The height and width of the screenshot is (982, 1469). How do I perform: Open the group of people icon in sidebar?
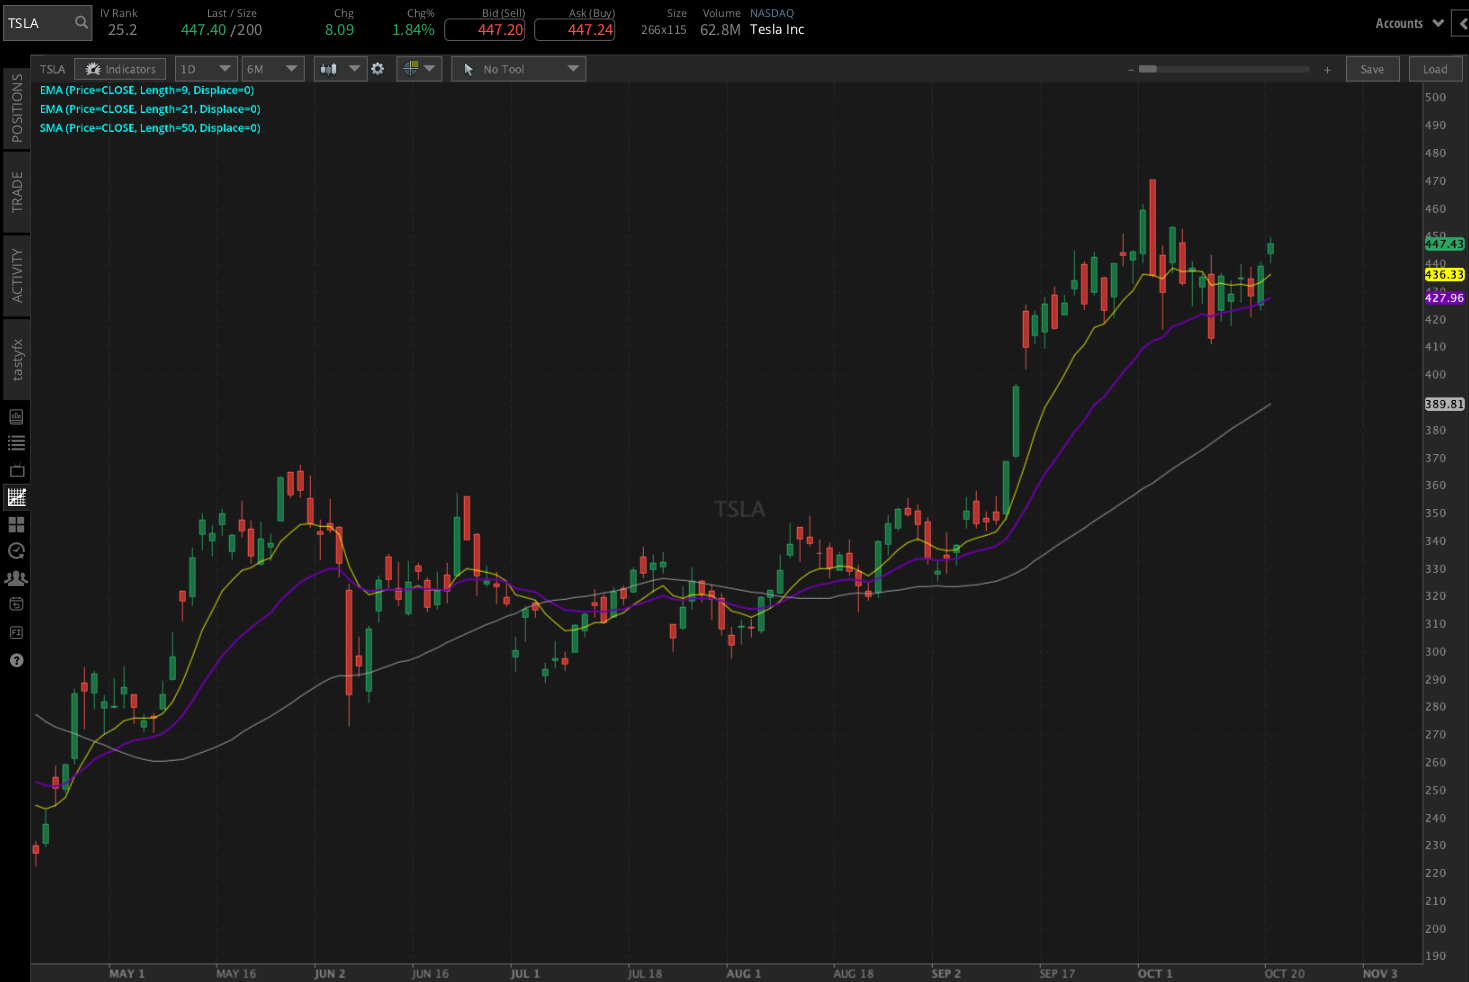(x=16, y=578)
